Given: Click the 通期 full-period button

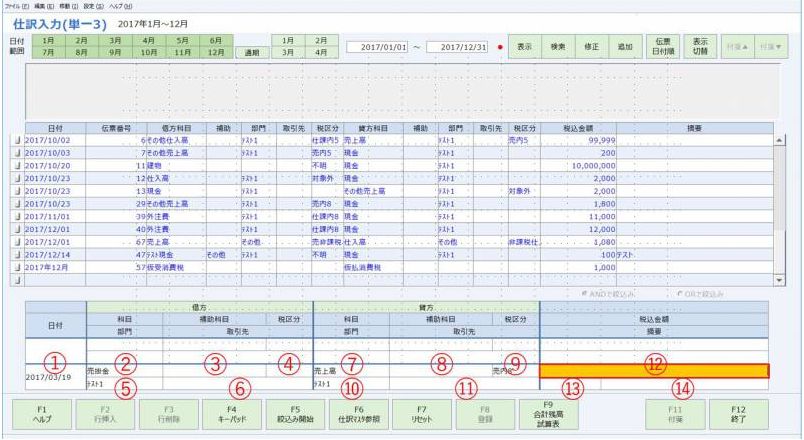Looking at the screenshot, I should tap(252, 52).
